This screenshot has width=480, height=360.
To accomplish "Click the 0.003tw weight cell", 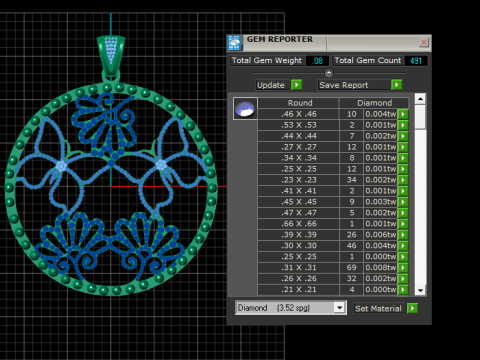I will [x=380, y=202].
